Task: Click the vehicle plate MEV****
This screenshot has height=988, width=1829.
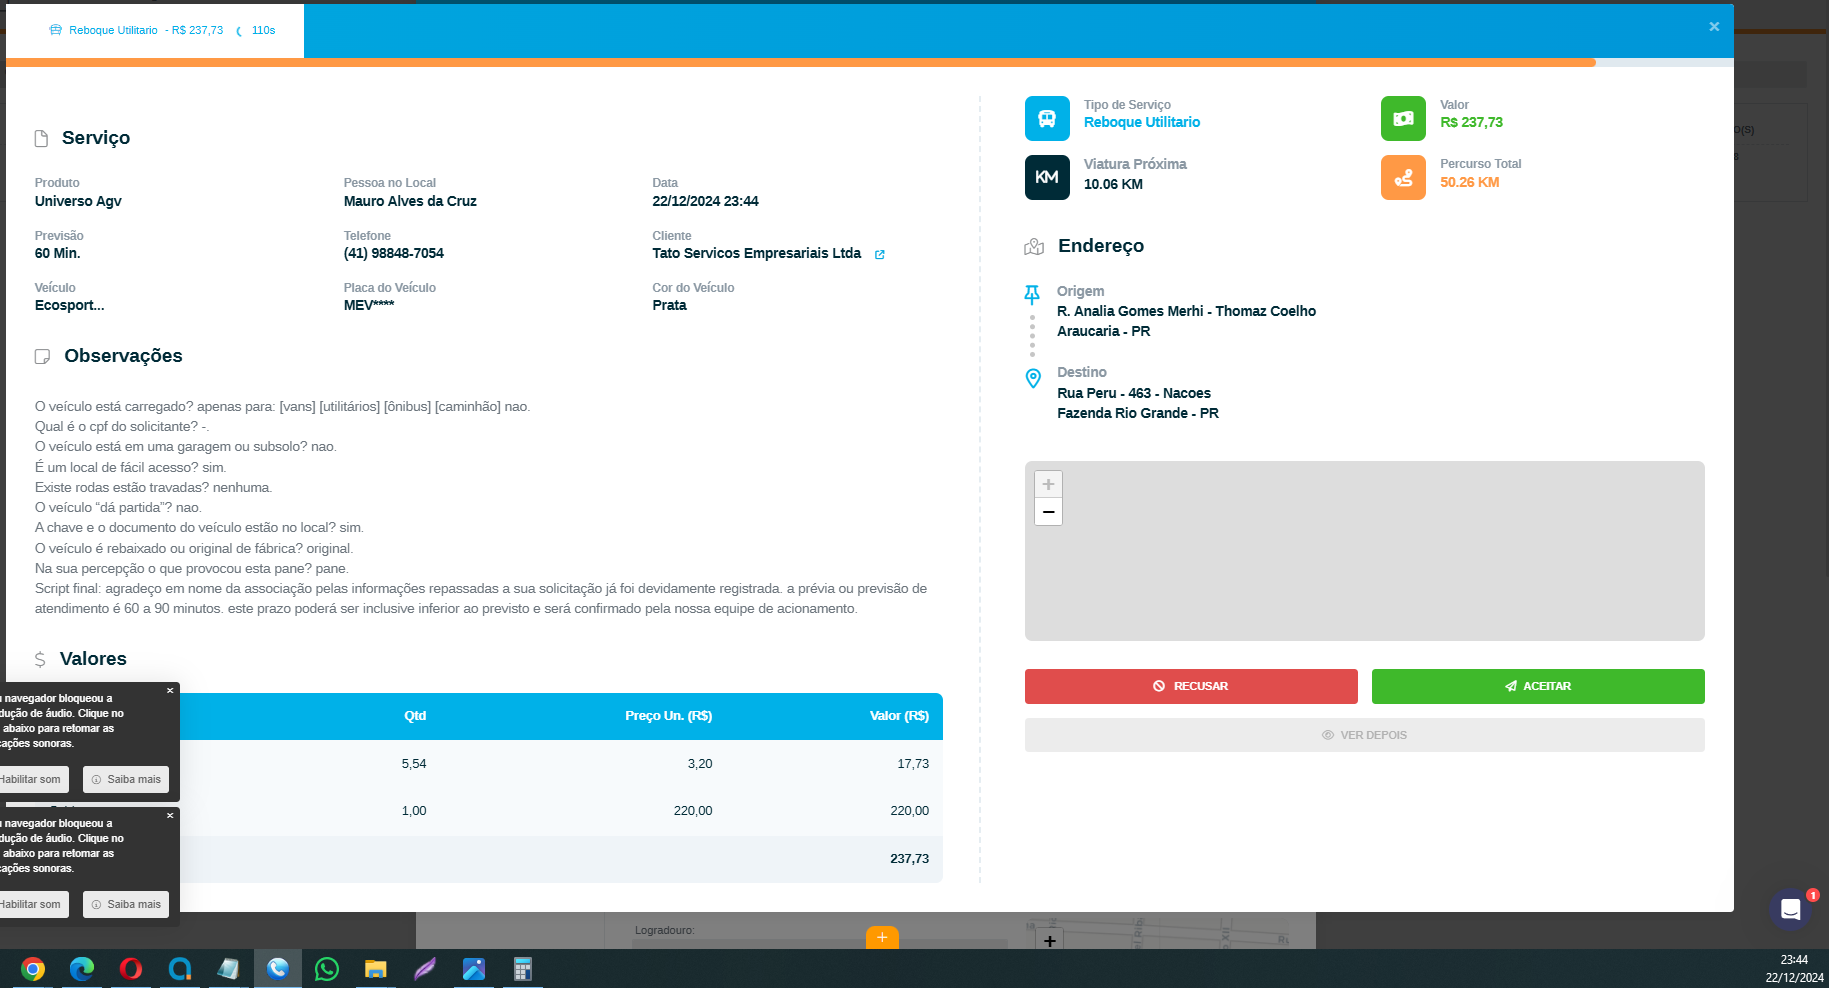Action: (x=369, y=305)
